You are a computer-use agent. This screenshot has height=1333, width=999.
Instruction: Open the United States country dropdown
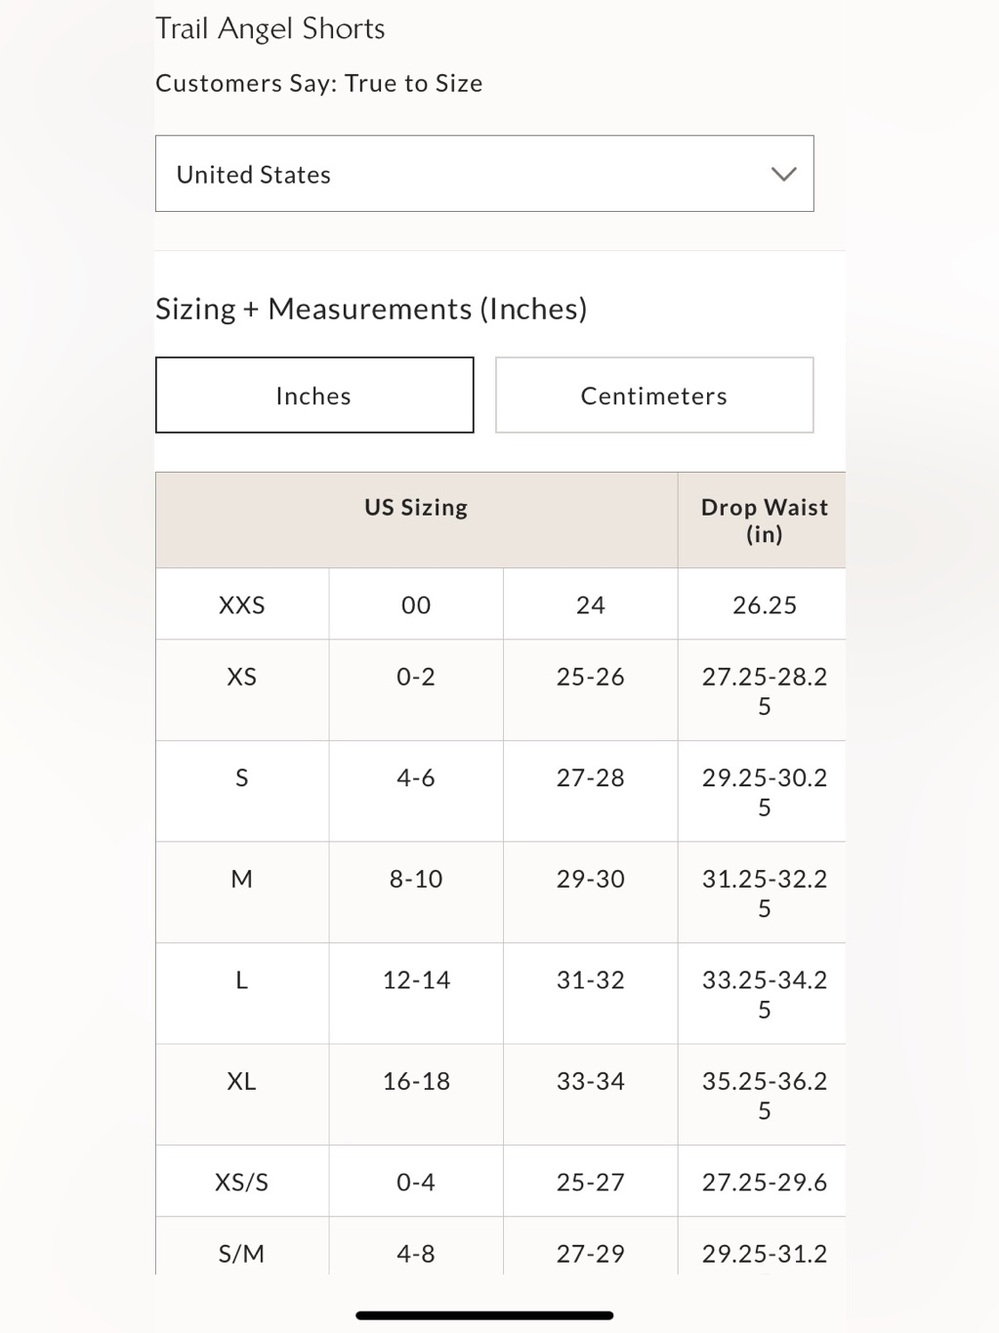pos(484,173)
